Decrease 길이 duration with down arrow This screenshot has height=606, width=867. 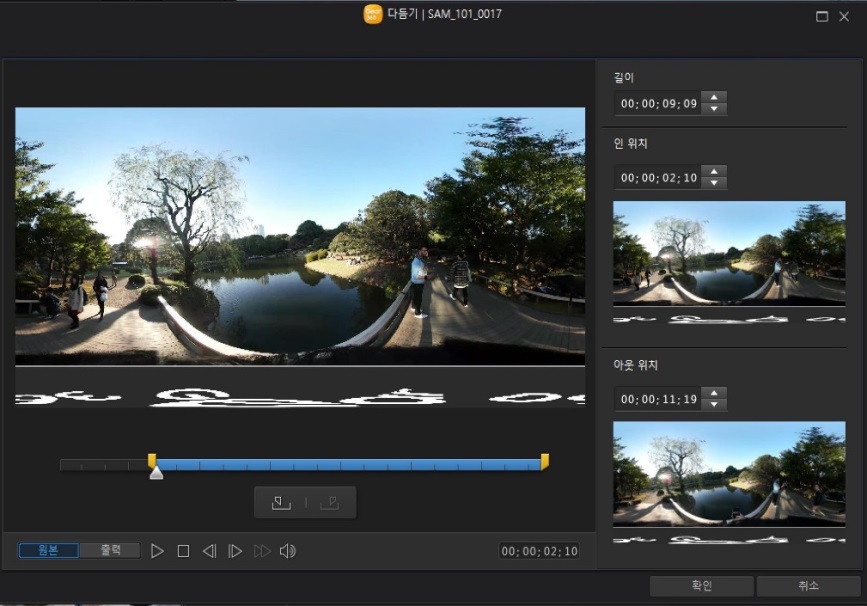pyautogui.click(x=714, y=108)
